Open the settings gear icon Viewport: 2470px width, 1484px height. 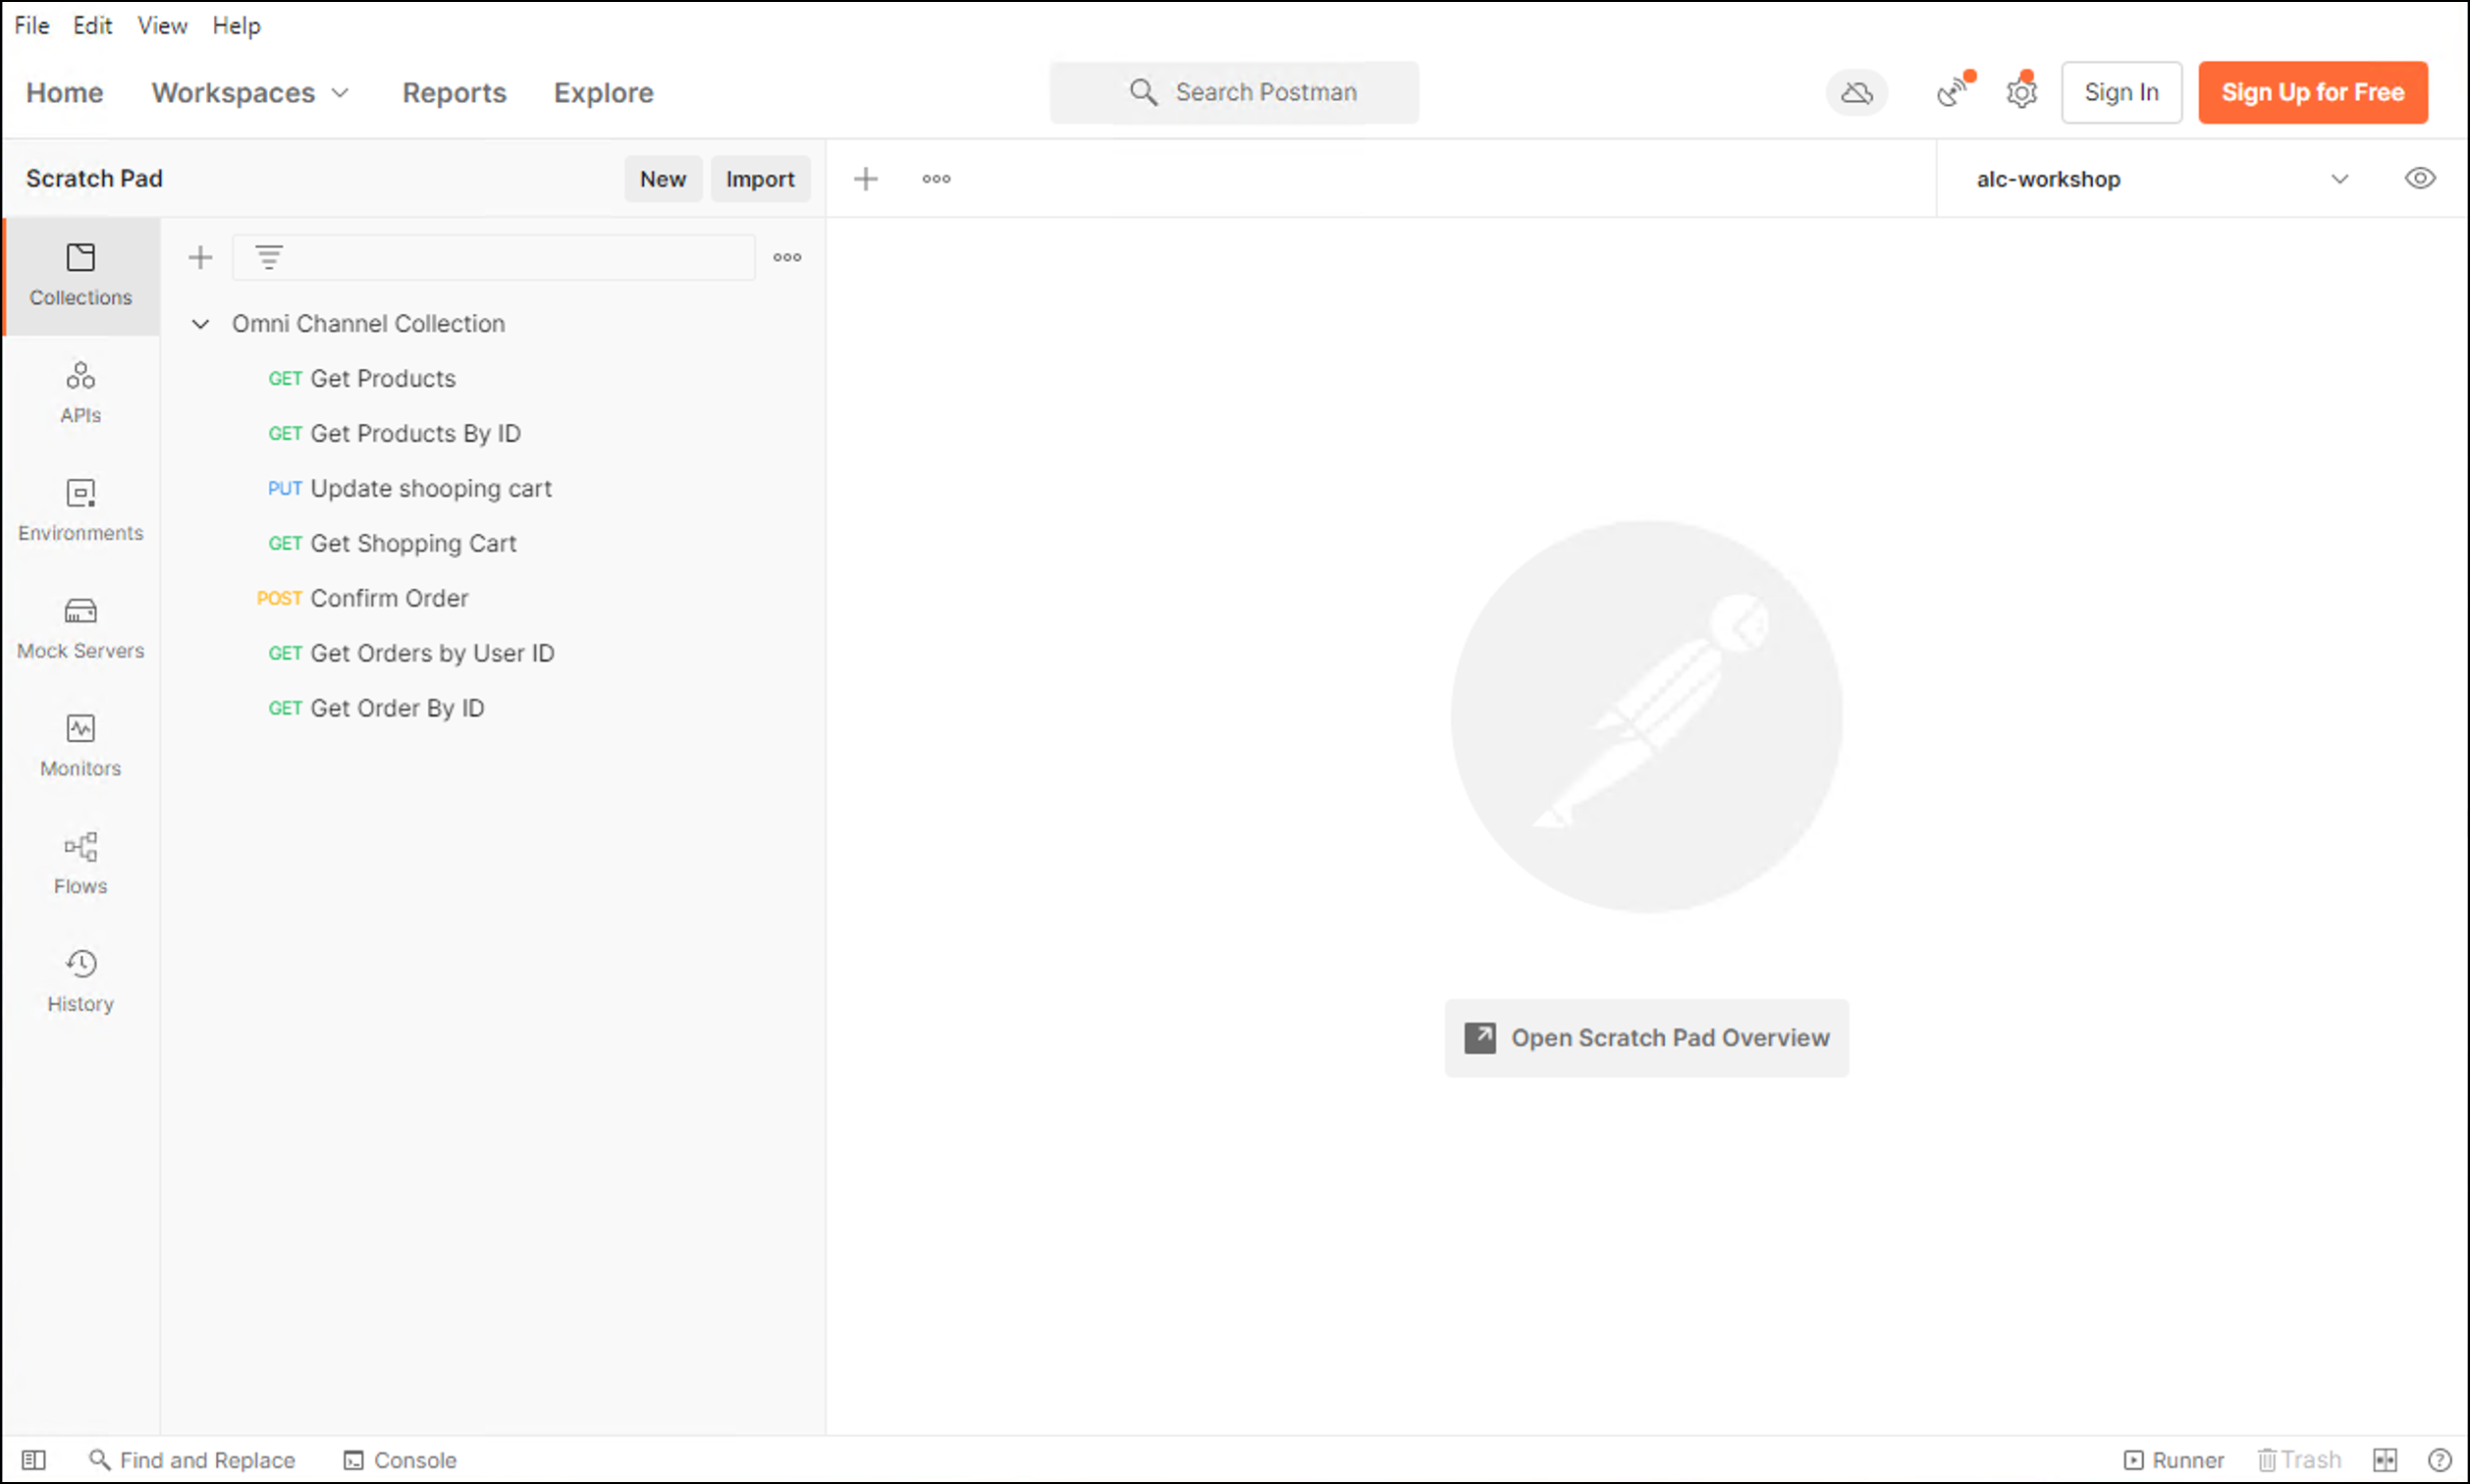(x=2021, y=93)
